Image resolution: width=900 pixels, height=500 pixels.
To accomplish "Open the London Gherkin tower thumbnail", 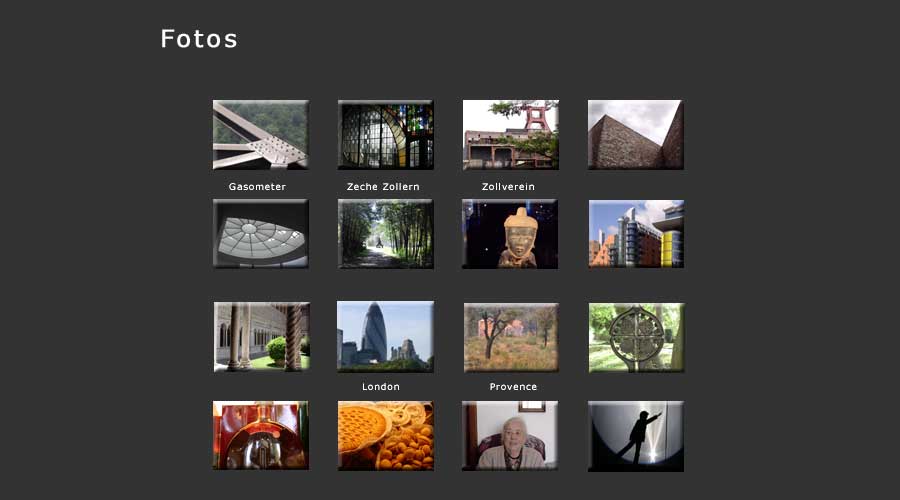I will pos(385,336).
